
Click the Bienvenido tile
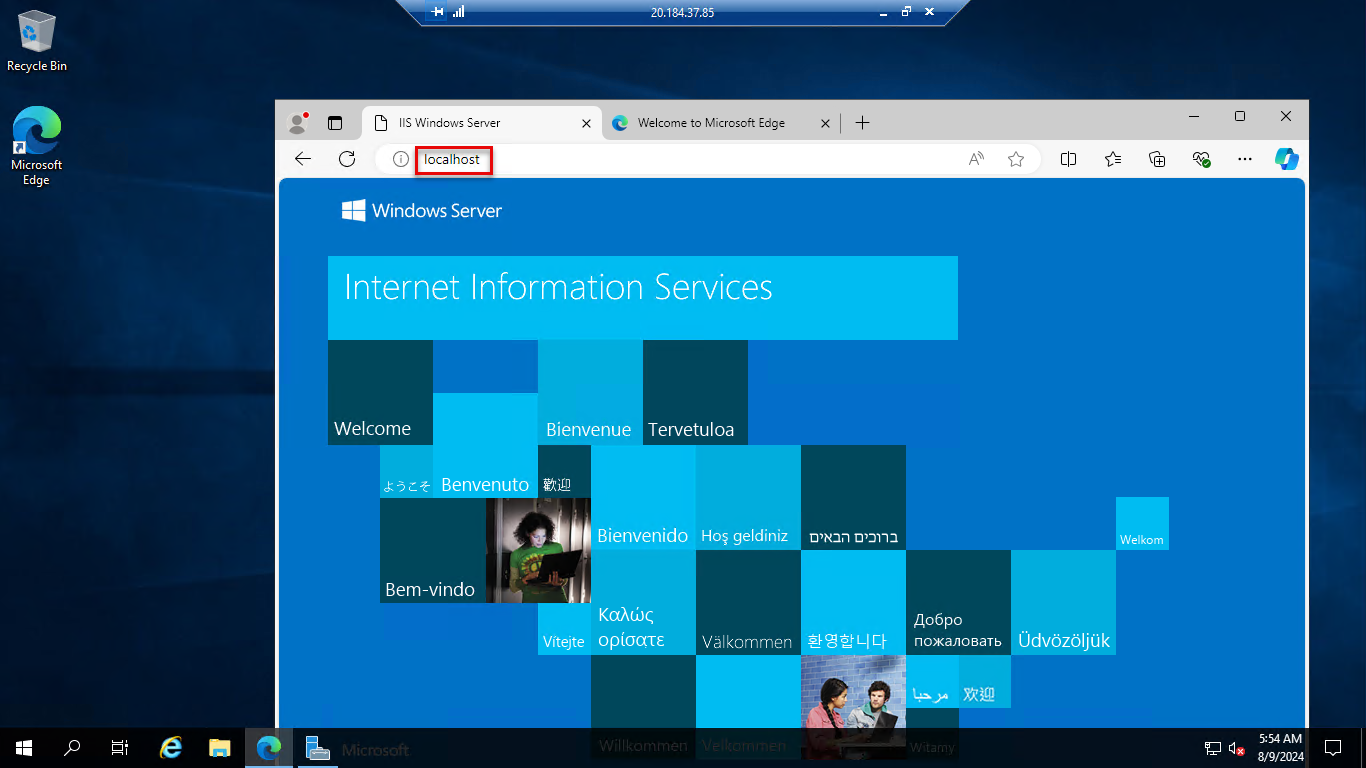coord(643,497)
